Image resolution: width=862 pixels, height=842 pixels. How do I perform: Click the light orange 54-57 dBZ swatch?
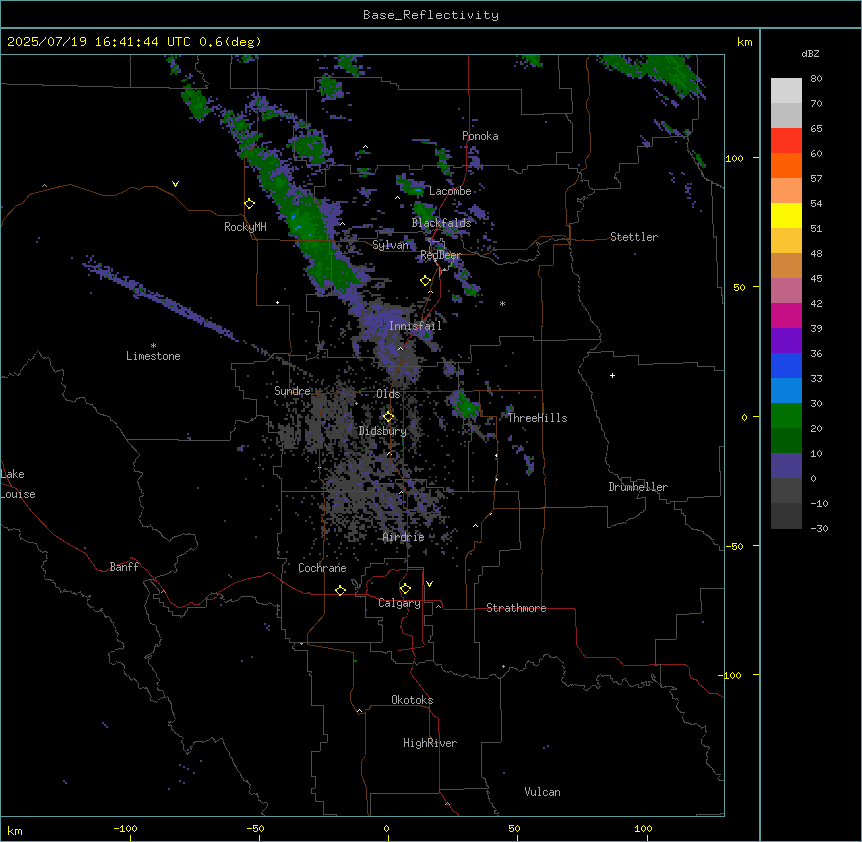(786, 191)
